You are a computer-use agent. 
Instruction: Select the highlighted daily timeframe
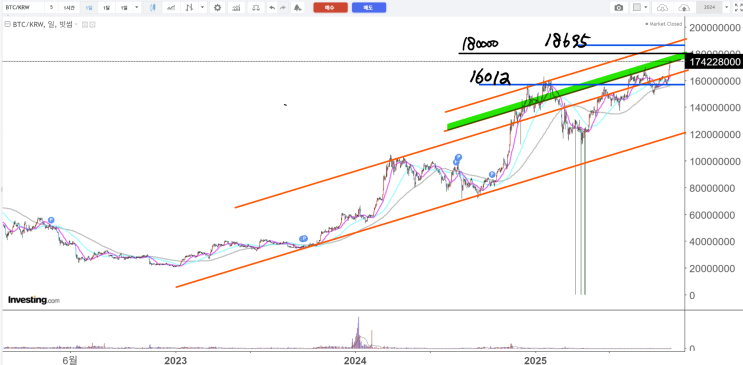click(x=89, y=8)
